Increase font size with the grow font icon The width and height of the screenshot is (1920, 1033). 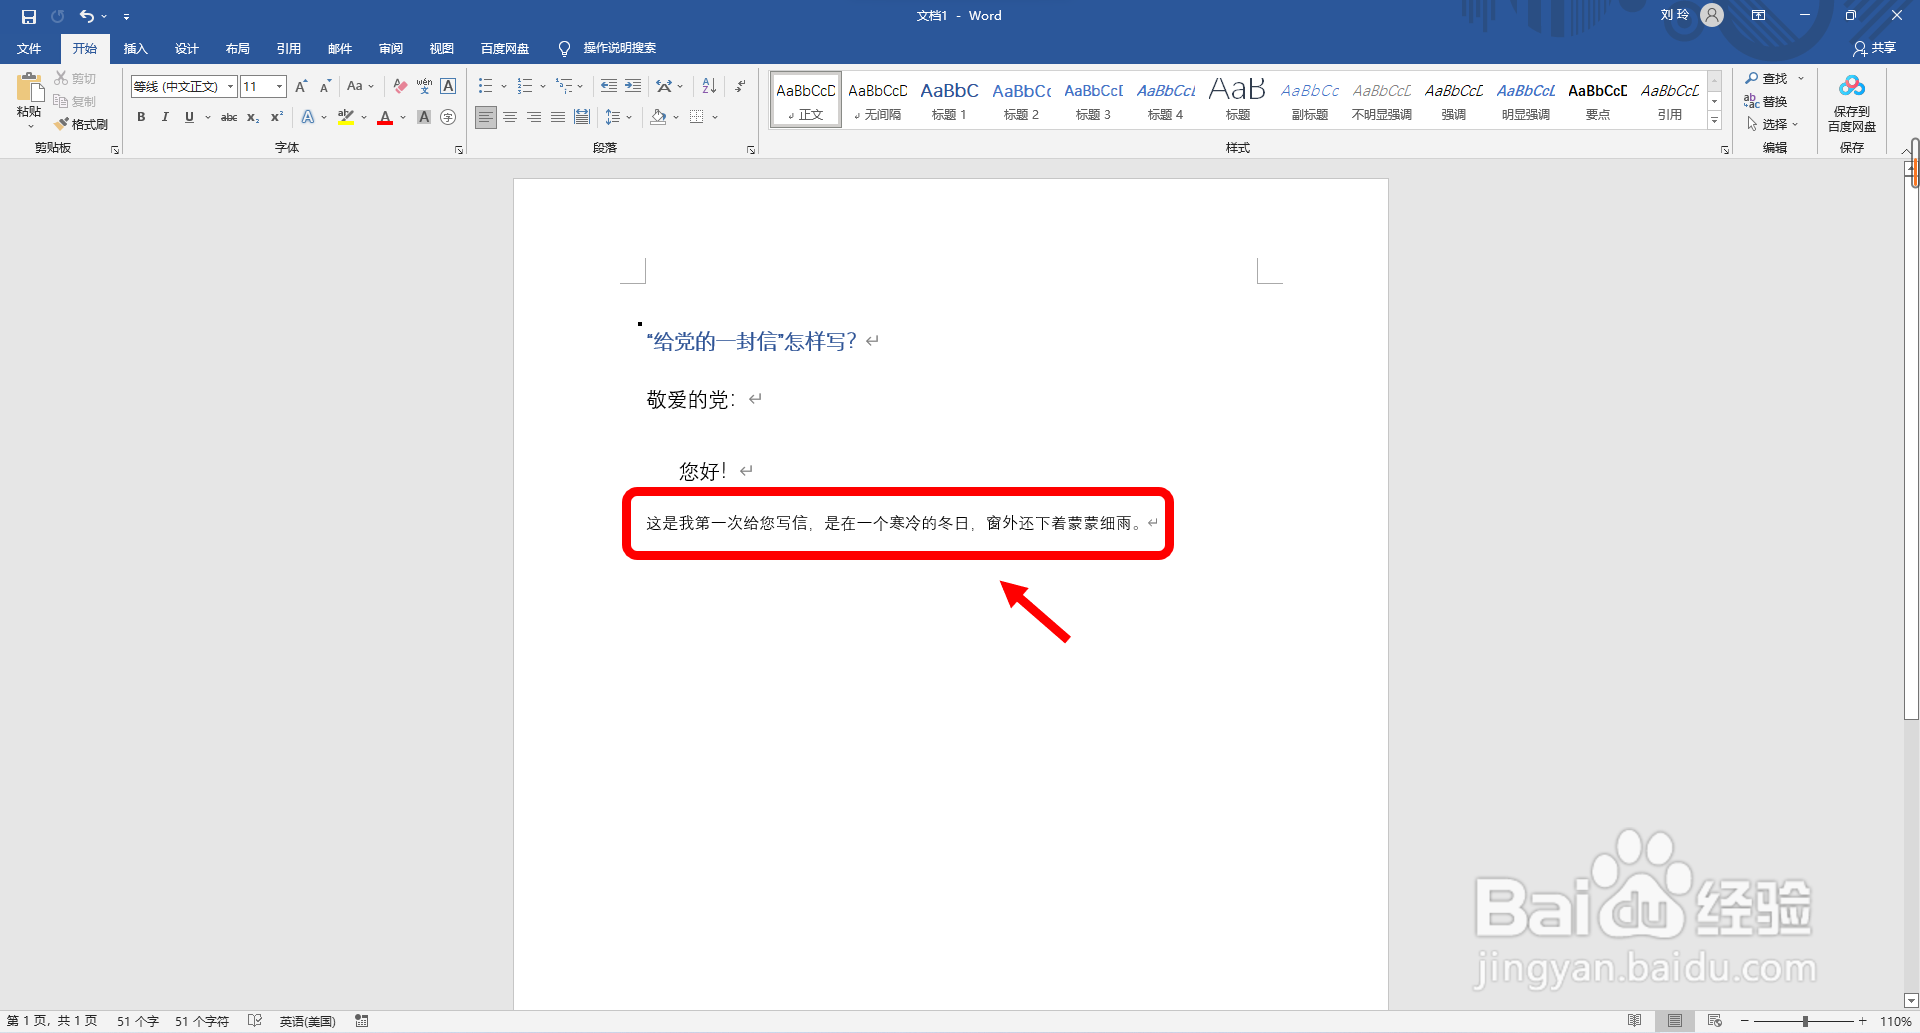(301, 87)
